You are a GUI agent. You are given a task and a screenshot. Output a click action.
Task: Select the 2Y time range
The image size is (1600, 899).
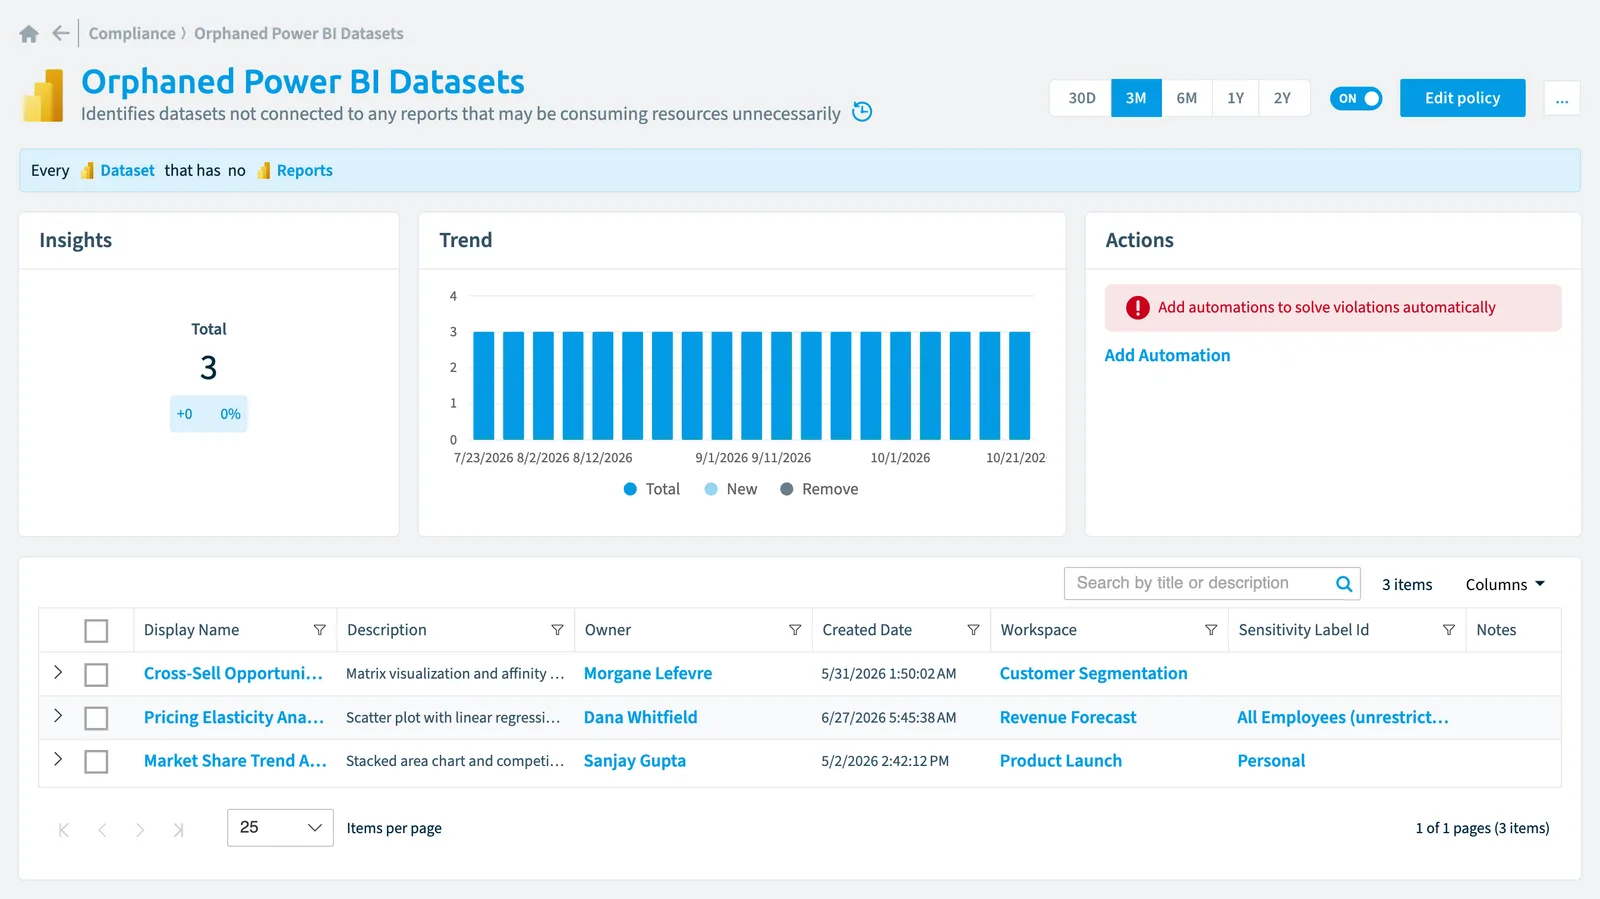pos(1283,98)
